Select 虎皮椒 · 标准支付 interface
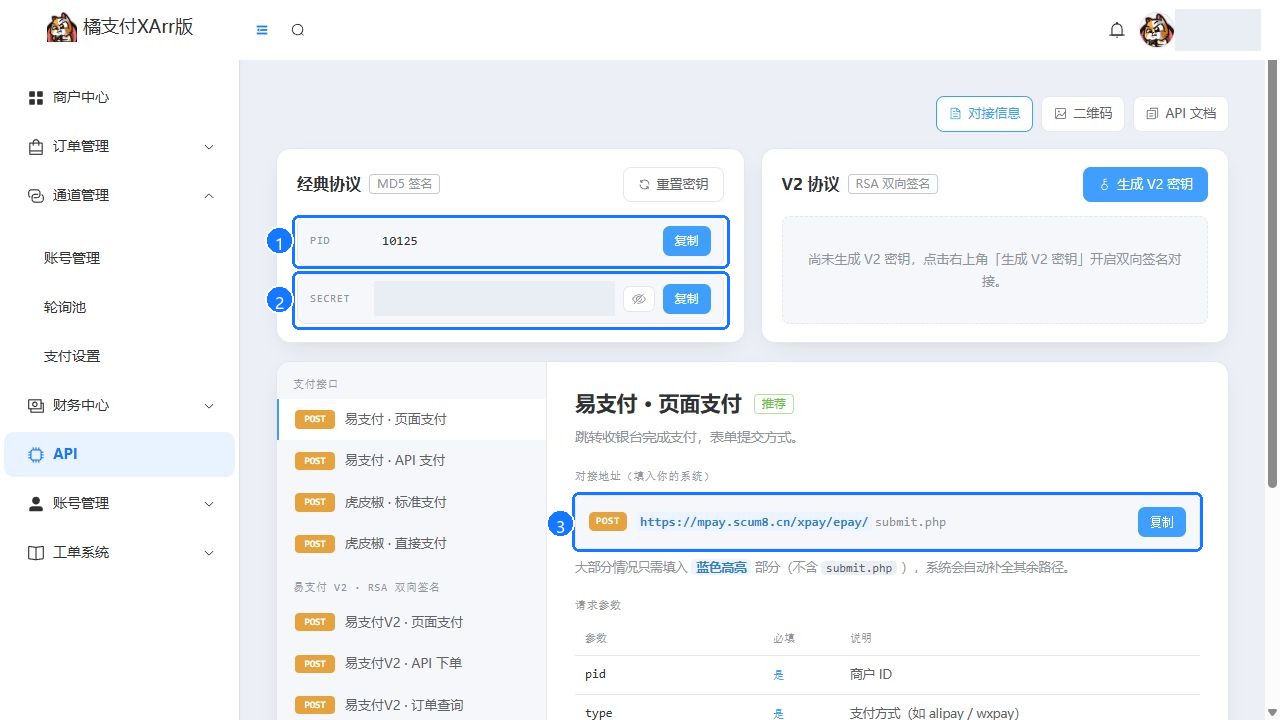 [x=412, y=502]
